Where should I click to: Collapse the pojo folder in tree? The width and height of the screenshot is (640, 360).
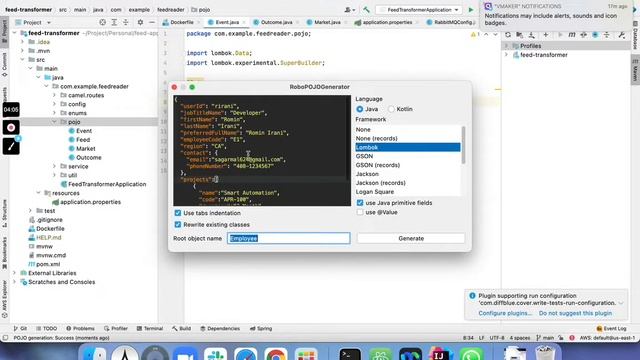54,122
